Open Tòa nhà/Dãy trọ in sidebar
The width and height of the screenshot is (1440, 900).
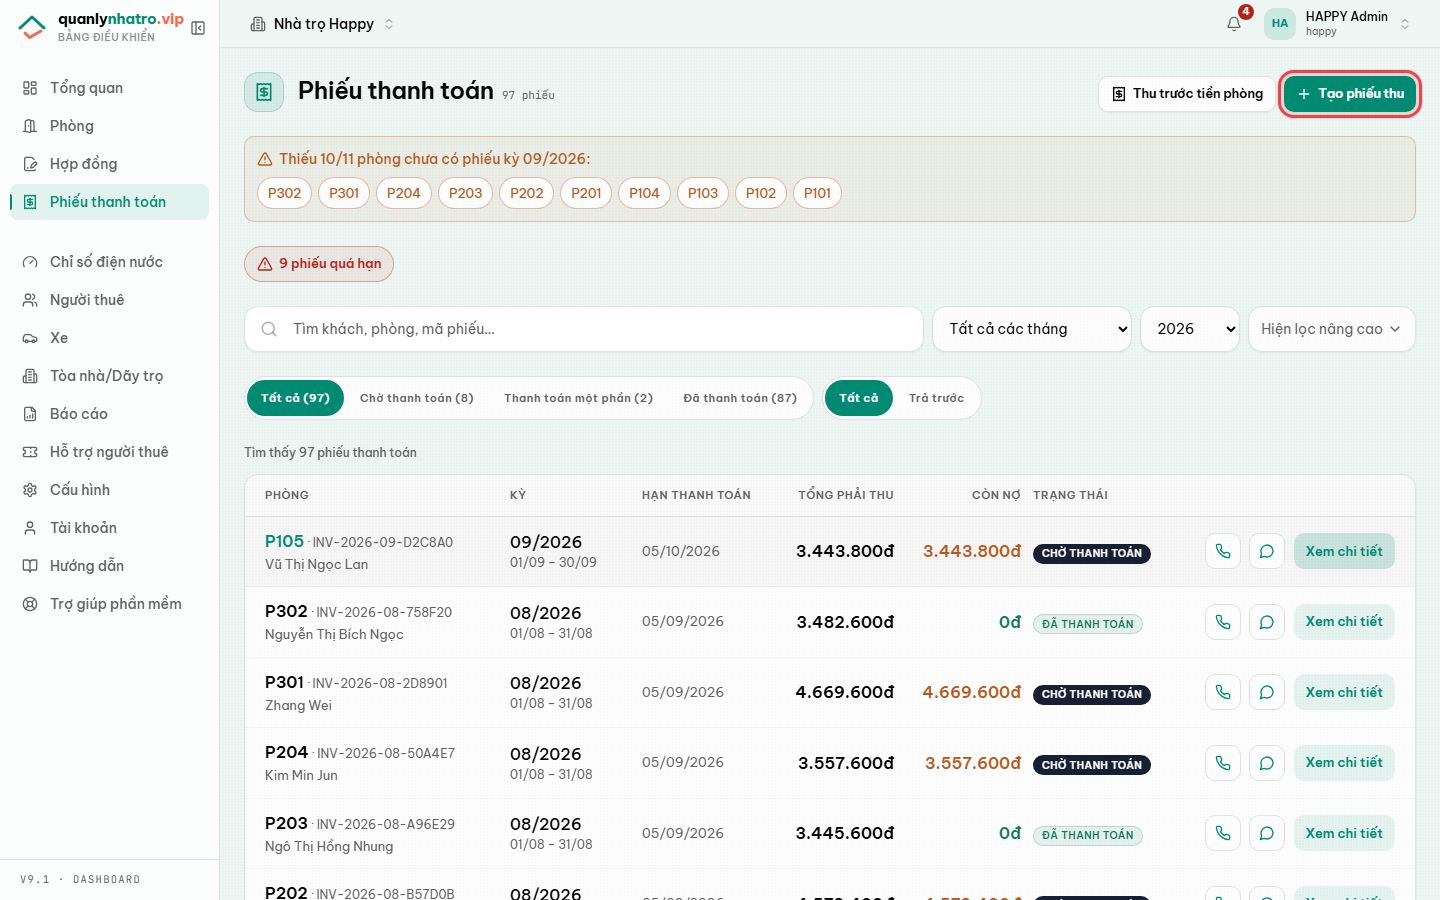click(109, 376)
